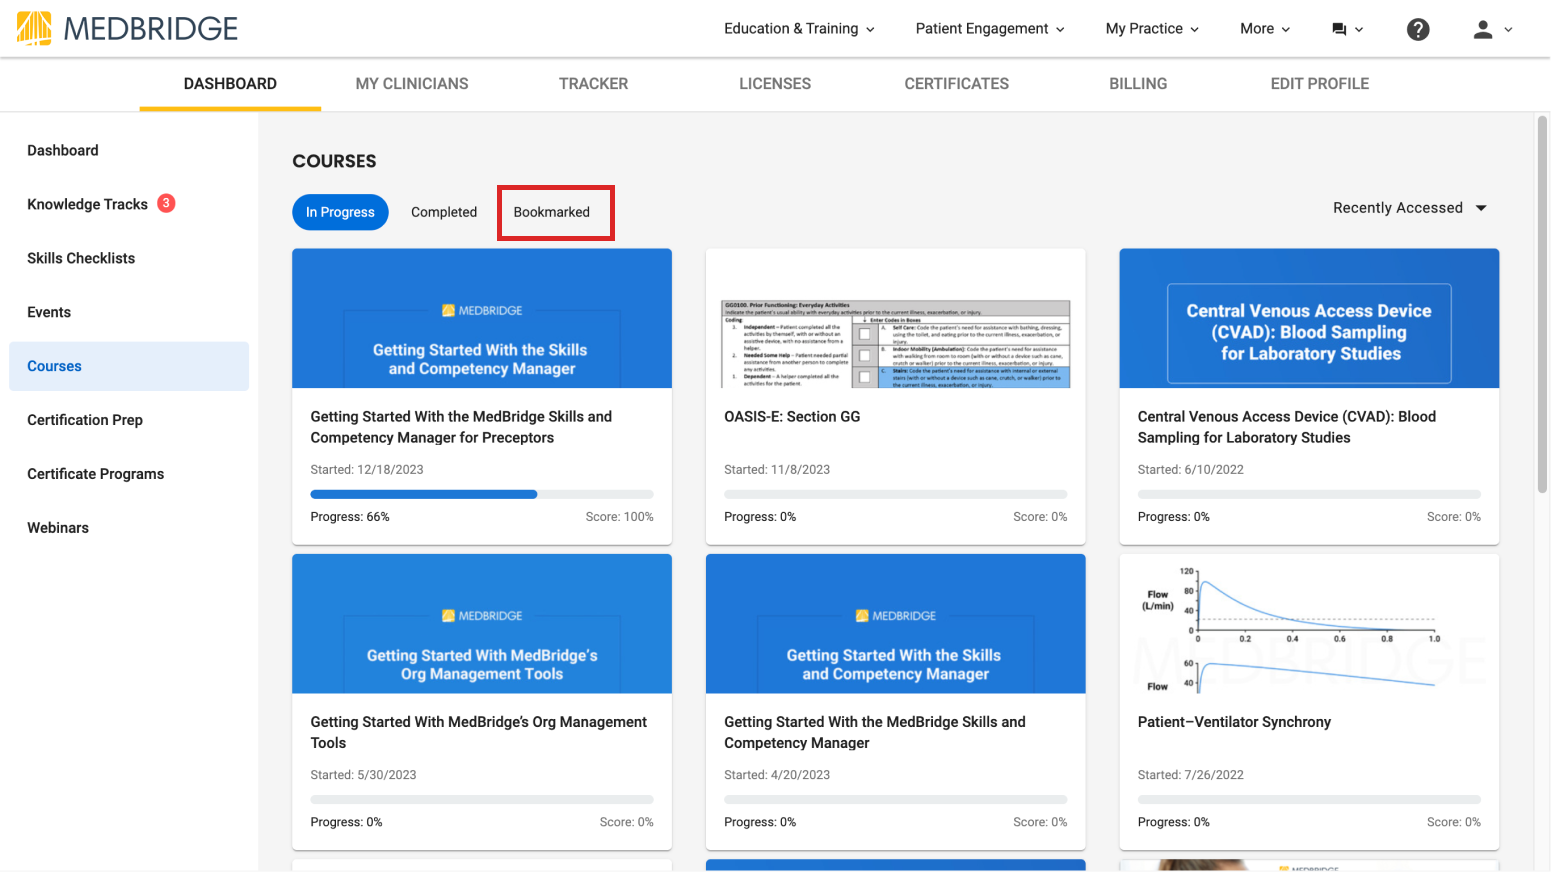Expand the Education & Training menu
Image resolution: width=1551 pixels, height=872 pixels.
[x=799, y=28]
